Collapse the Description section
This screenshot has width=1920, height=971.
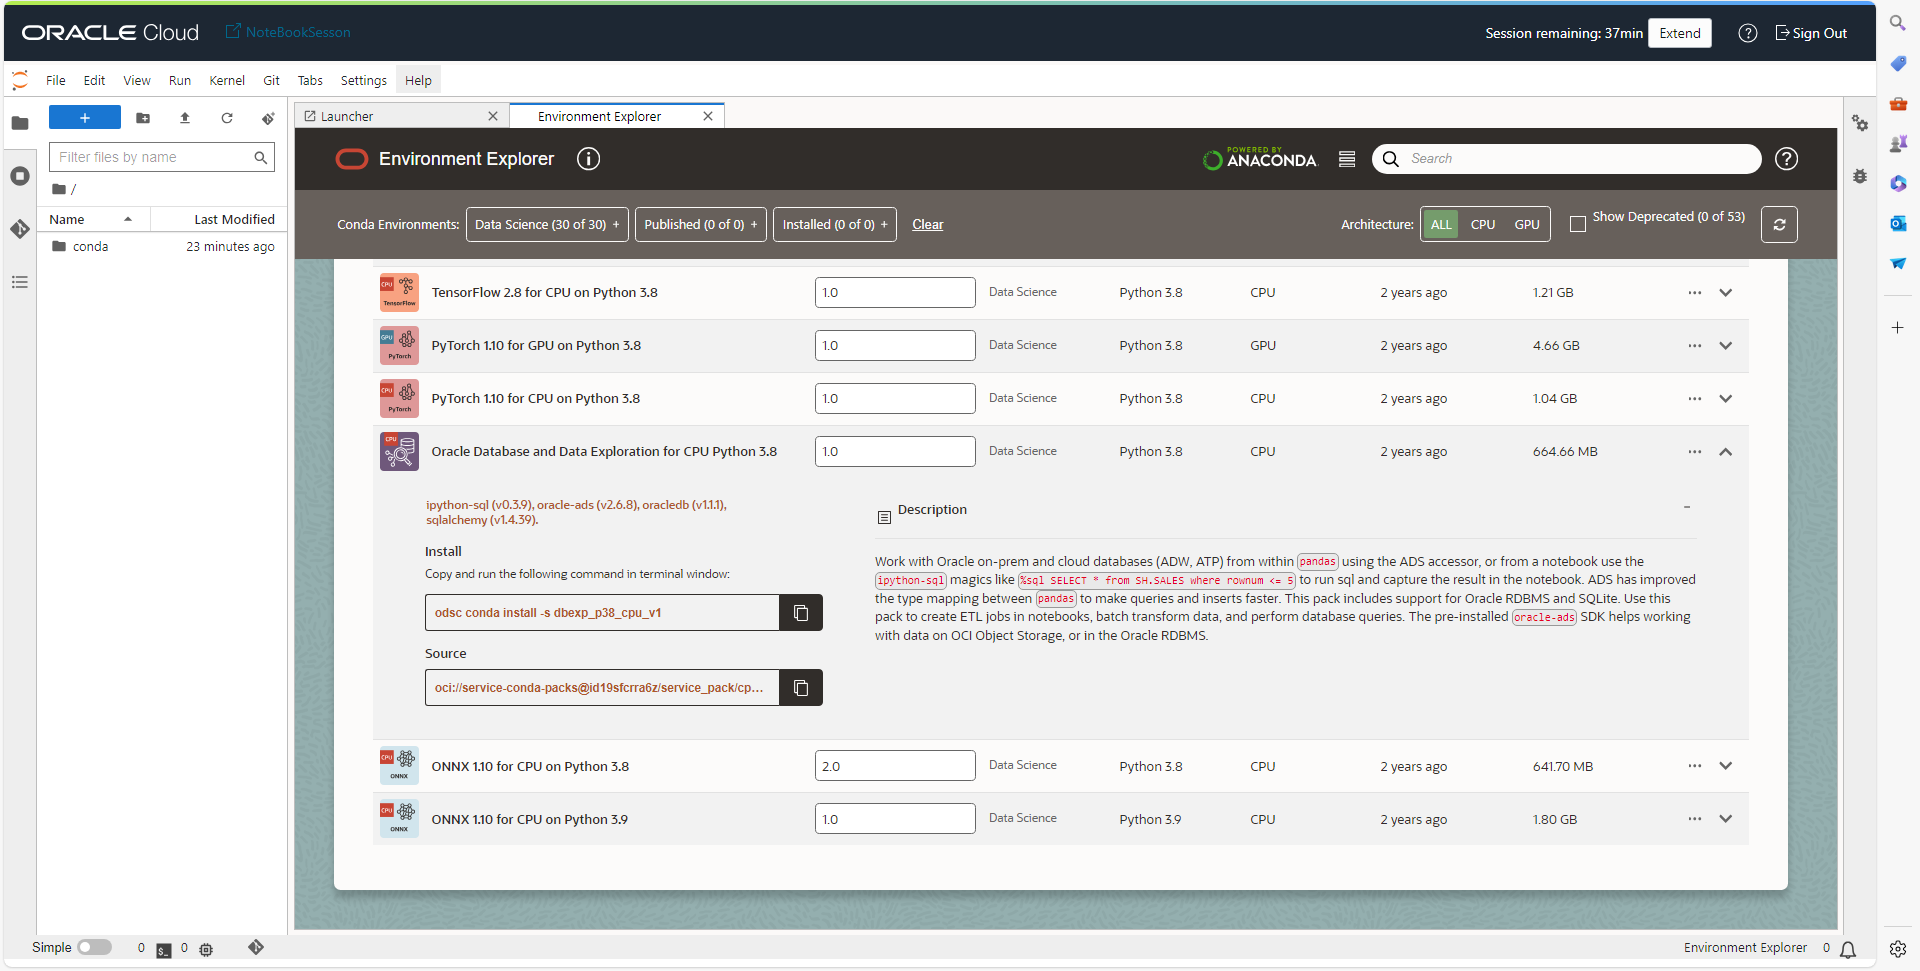[x=1686, y=507]
